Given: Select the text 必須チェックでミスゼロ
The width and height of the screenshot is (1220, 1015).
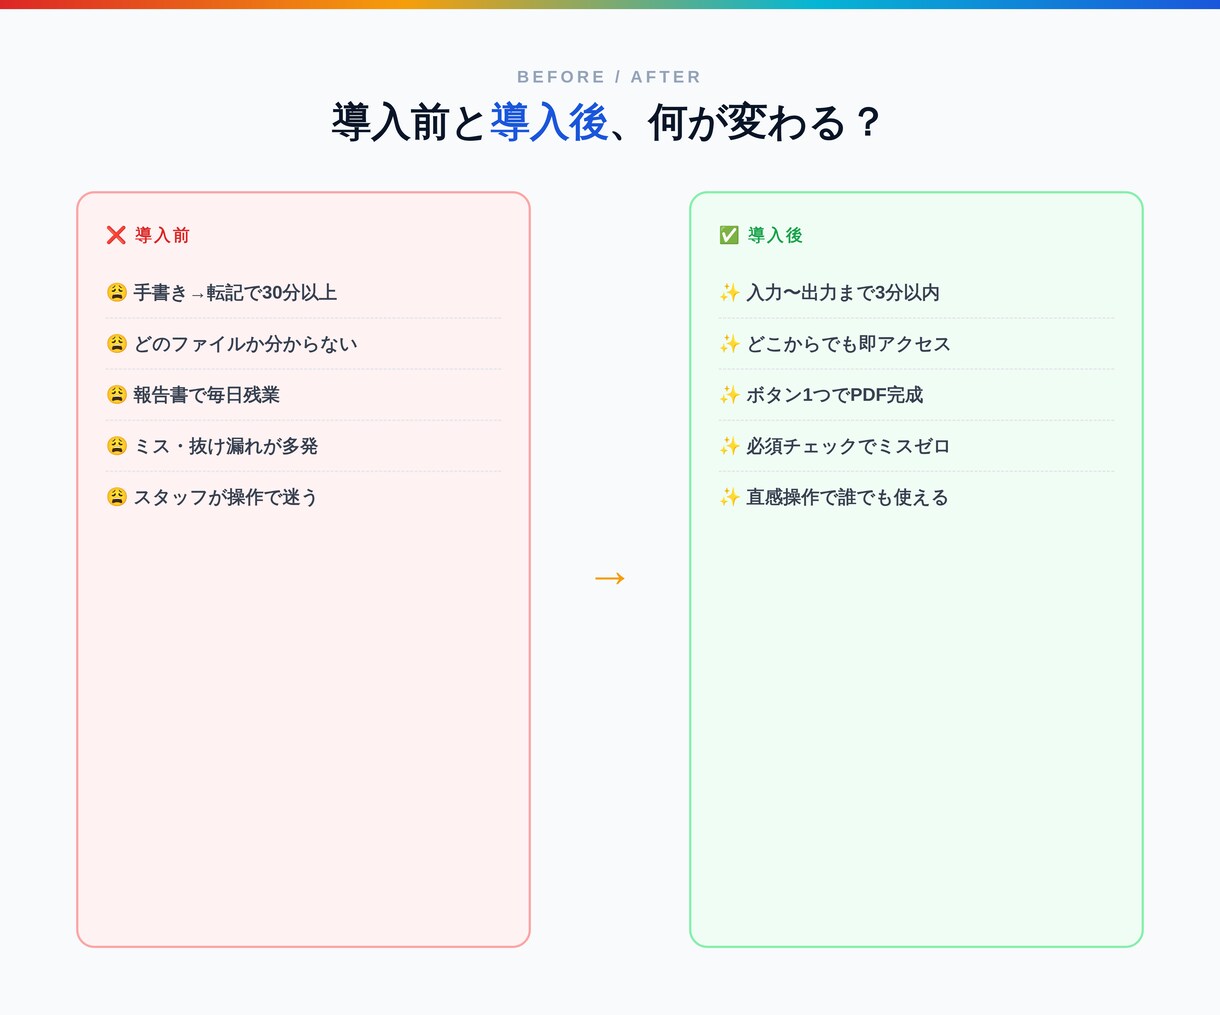Looking at the screenshot, I should point(848,445).
